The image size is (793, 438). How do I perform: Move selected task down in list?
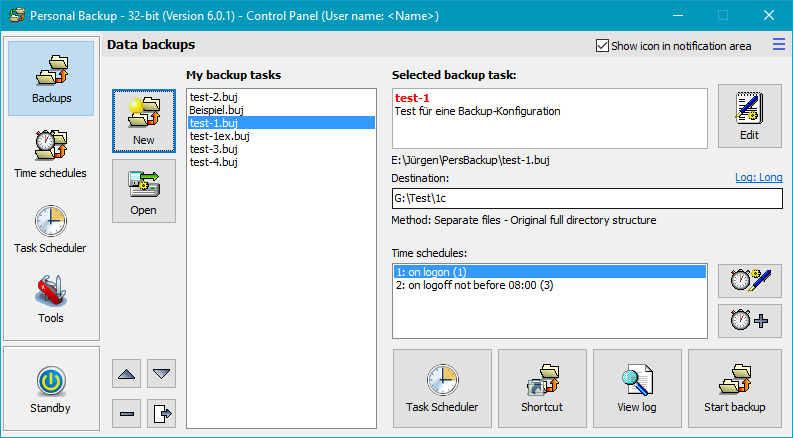[x=161, y=374]
